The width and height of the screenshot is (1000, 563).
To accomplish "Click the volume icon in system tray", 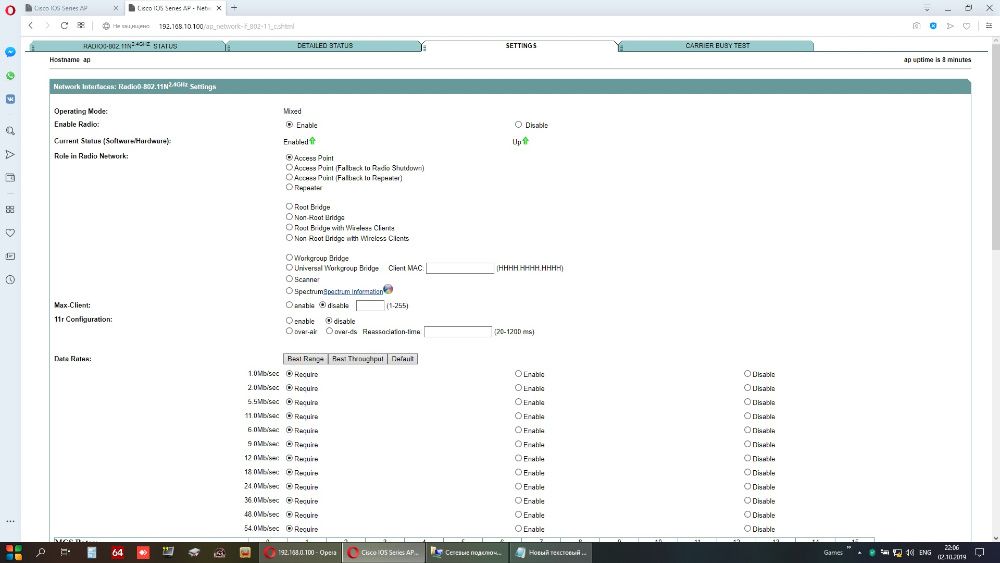I will coord(910,552).
